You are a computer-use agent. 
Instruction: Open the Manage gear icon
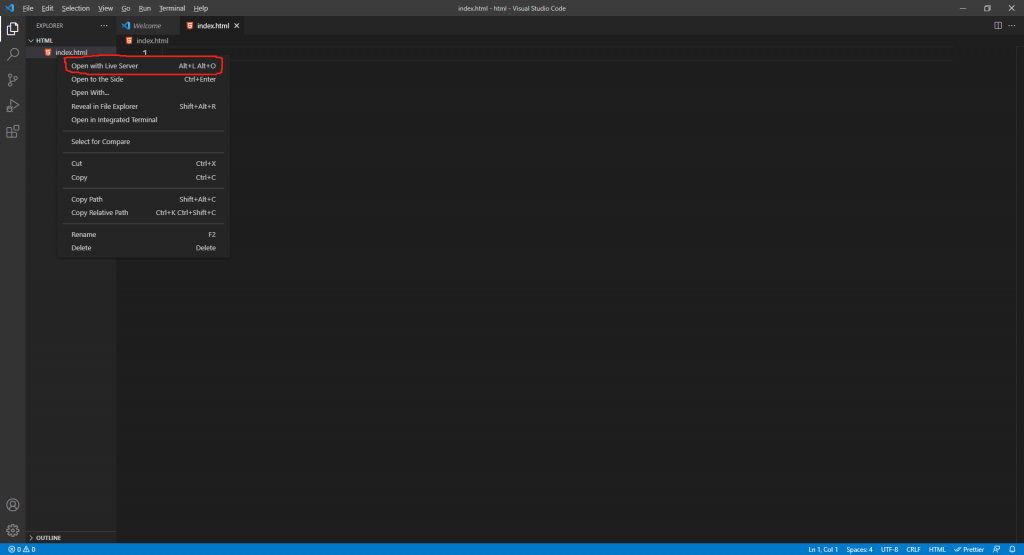click(12, 530)
